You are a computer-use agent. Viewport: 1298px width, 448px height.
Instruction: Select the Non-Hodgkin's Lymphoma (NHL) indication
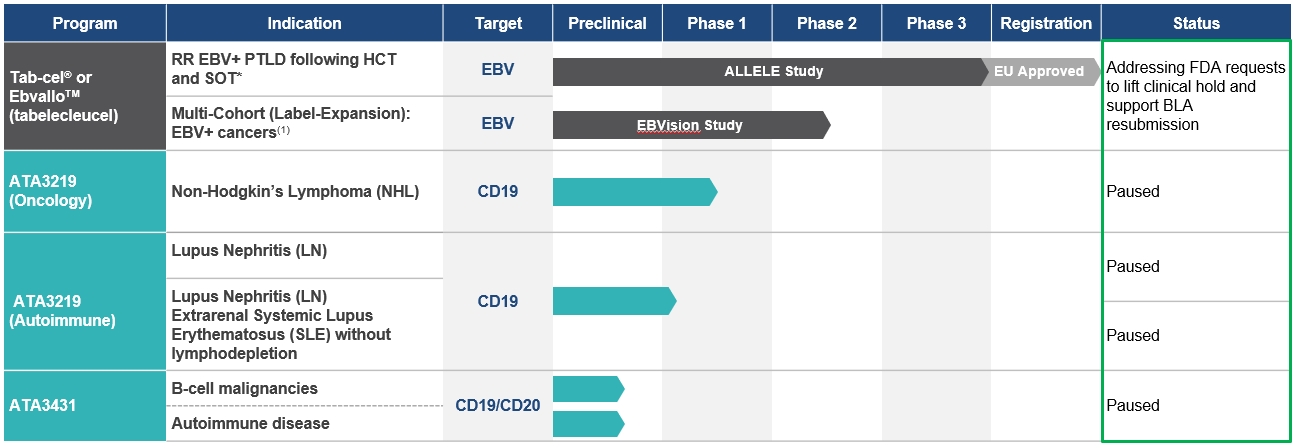click(x=295, y=192)
